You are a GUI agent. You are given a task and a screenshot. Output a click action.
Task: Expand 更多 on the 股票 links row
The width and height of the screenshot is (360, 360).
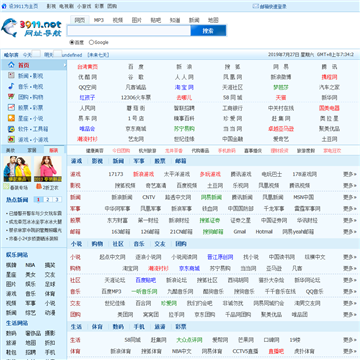(x=350, y=220)
